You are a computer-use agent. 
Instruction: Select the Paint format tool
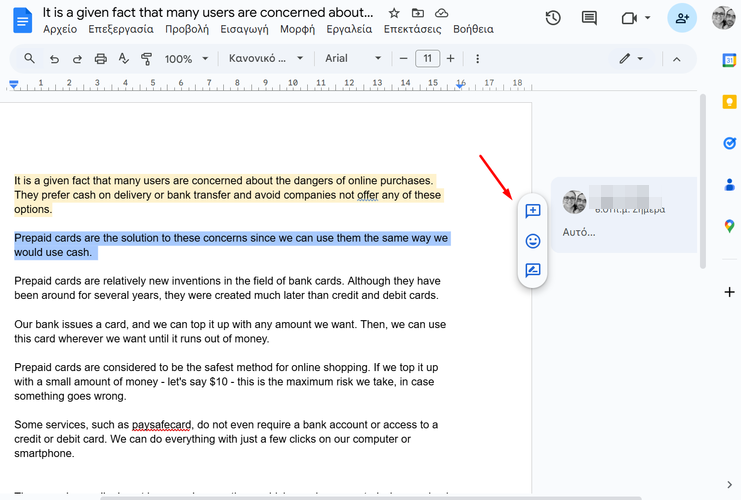pyautogui.click(x=147, y=59)
